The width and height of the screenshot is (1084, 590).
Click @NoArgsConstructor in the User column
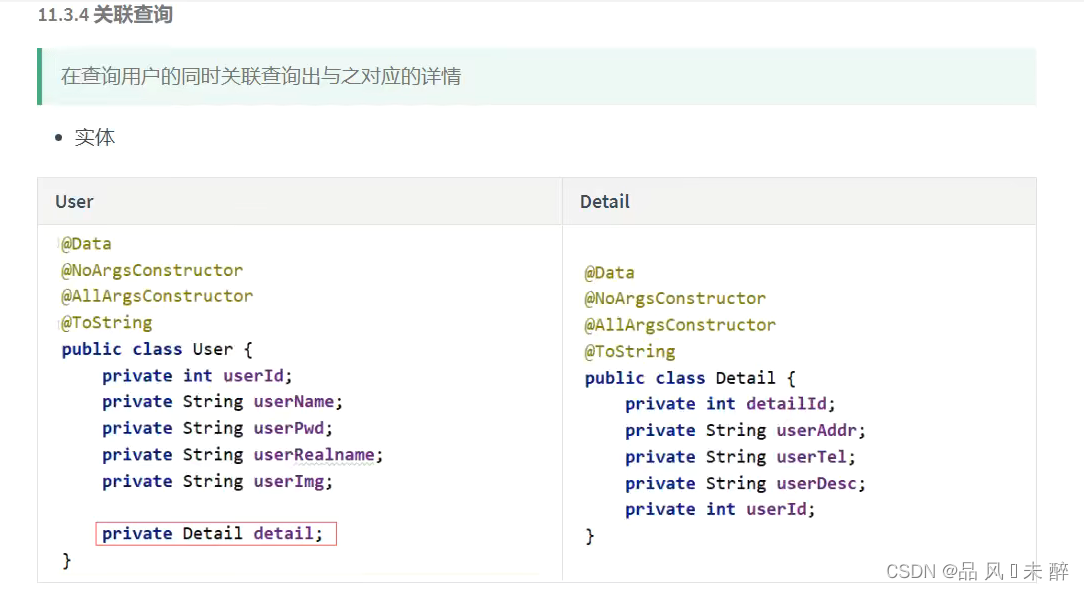pyautogui.click(x=152, y=270)
